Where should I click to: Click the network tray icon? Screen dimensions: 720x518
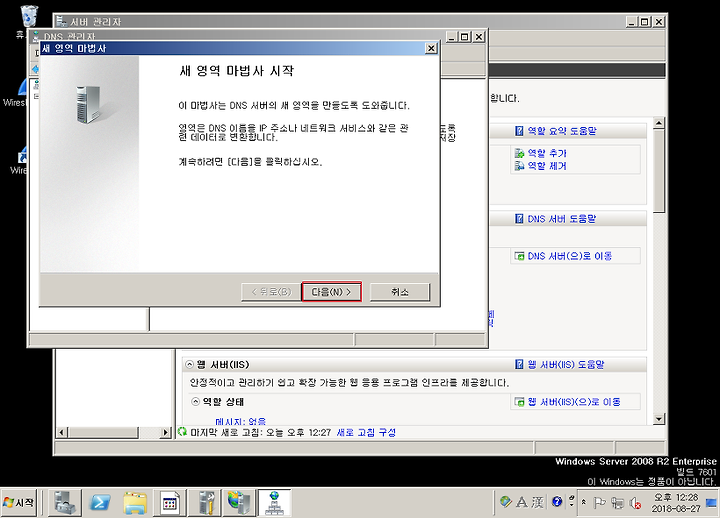pyautogui.click(x=618, y=503)
